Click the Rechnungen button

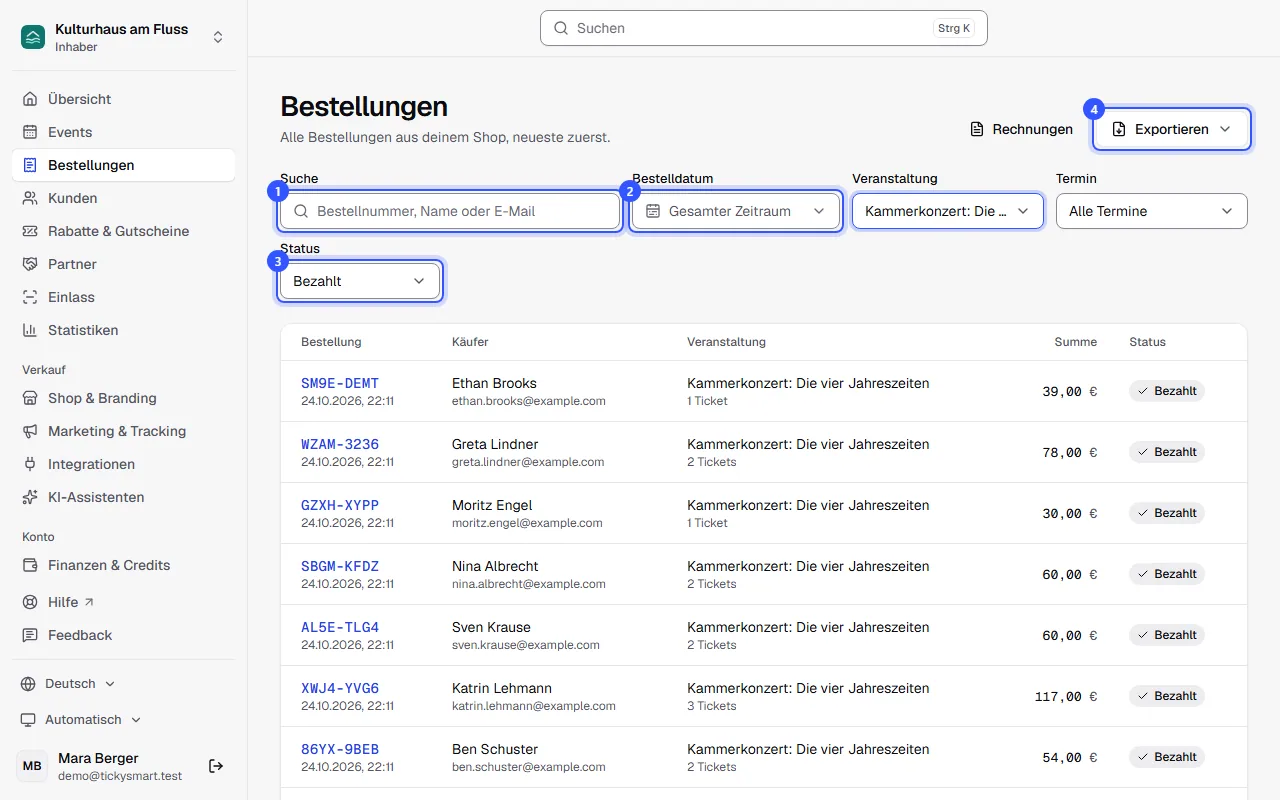point(1021,129)
